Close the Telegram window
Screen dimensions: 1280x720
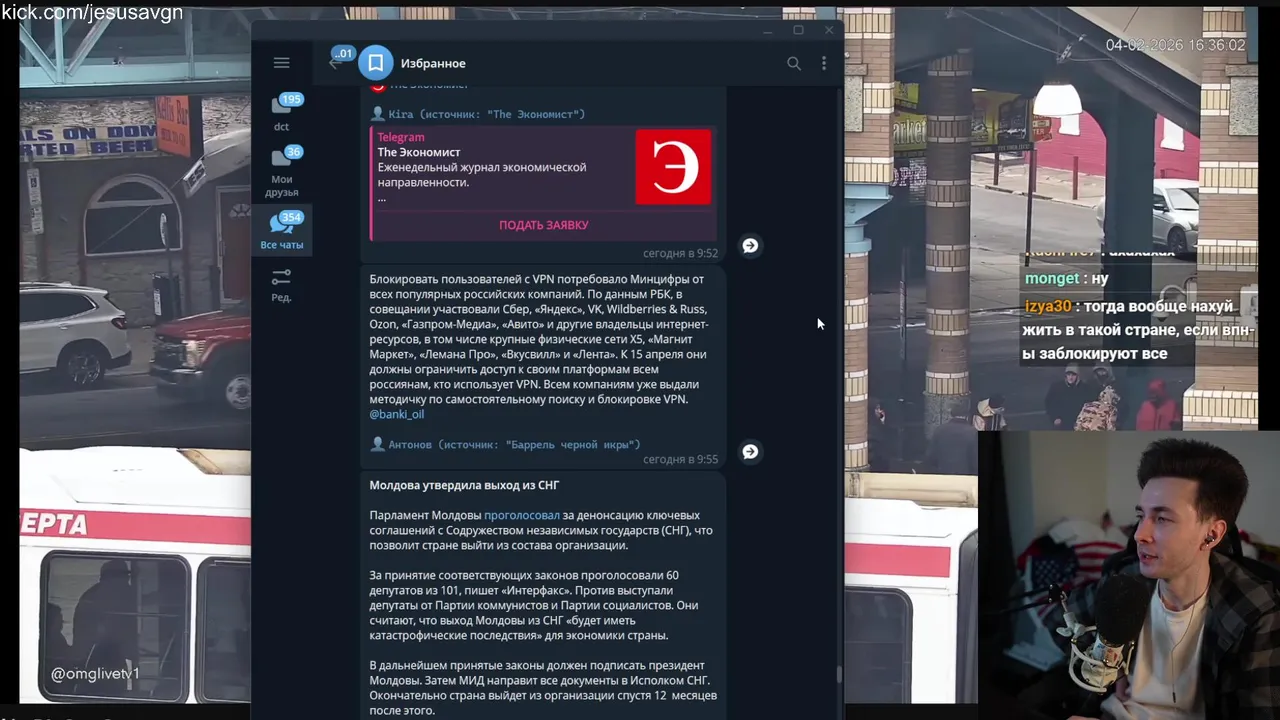[829, 30]
